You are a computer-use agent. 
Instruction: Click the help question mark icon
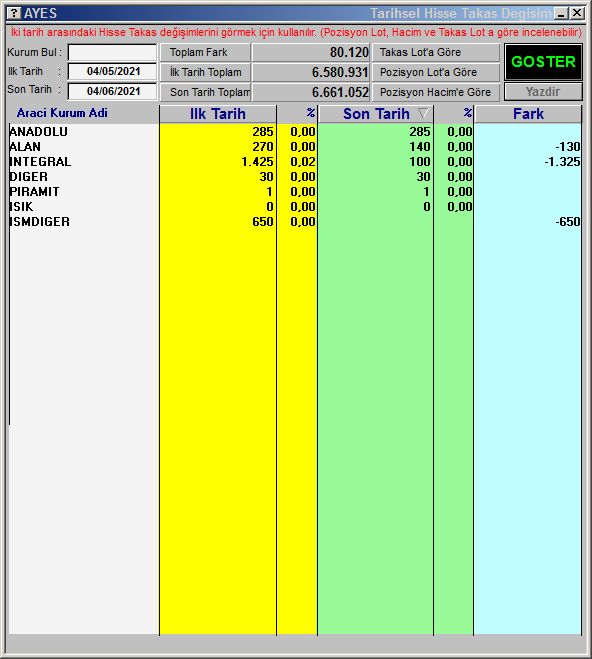coord(14,13)
